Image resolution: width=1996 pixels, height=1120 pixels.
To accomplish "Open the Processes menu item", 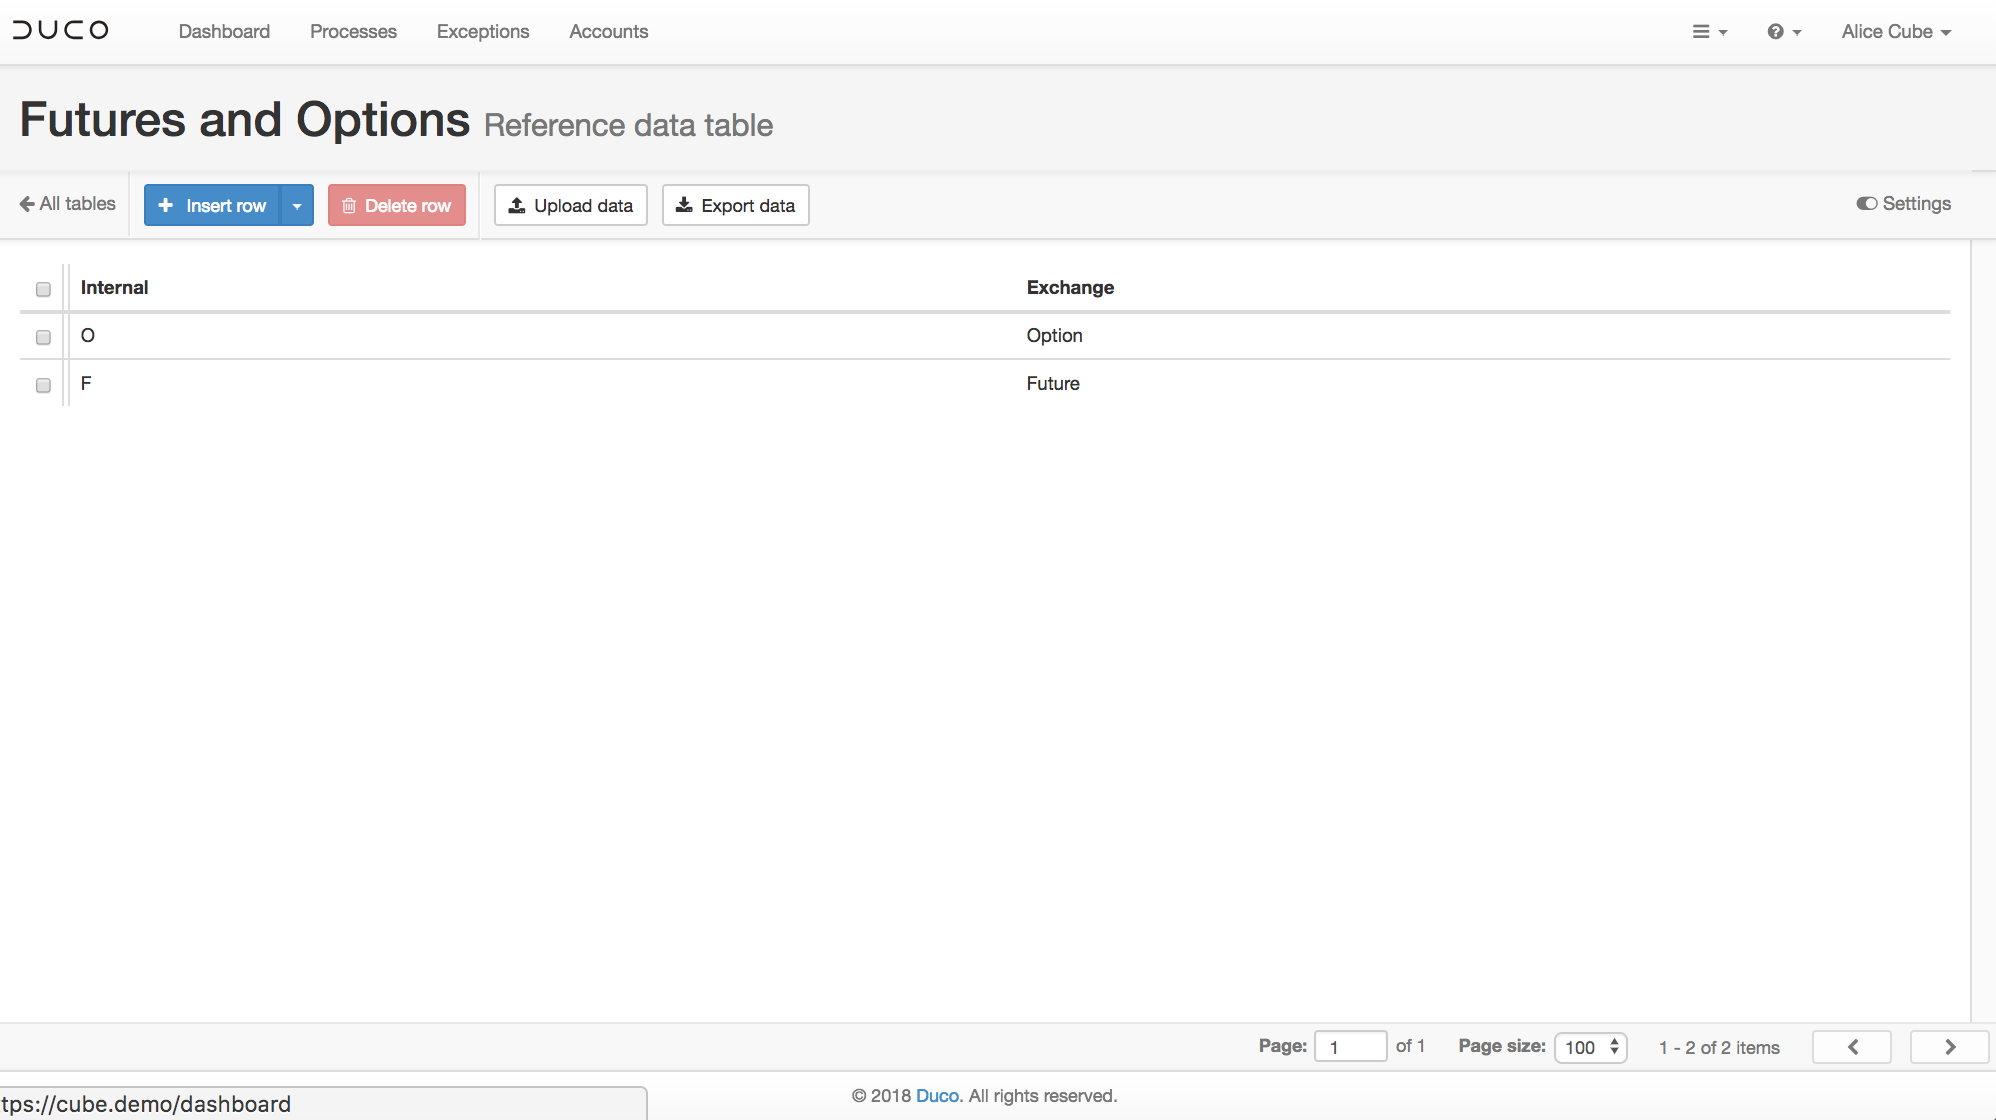I will (353, 32).
